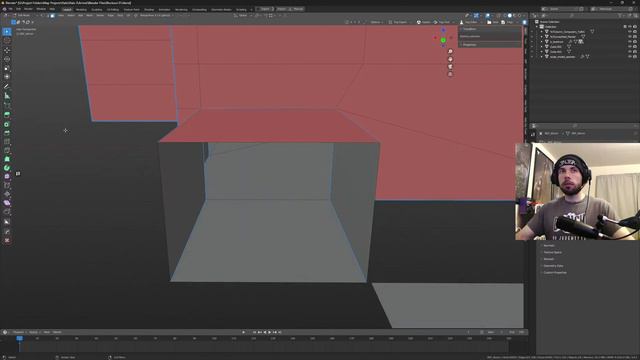Open the Mesh menu in viewport header
Screen dimensions: 640x360
tap(89, 16)
